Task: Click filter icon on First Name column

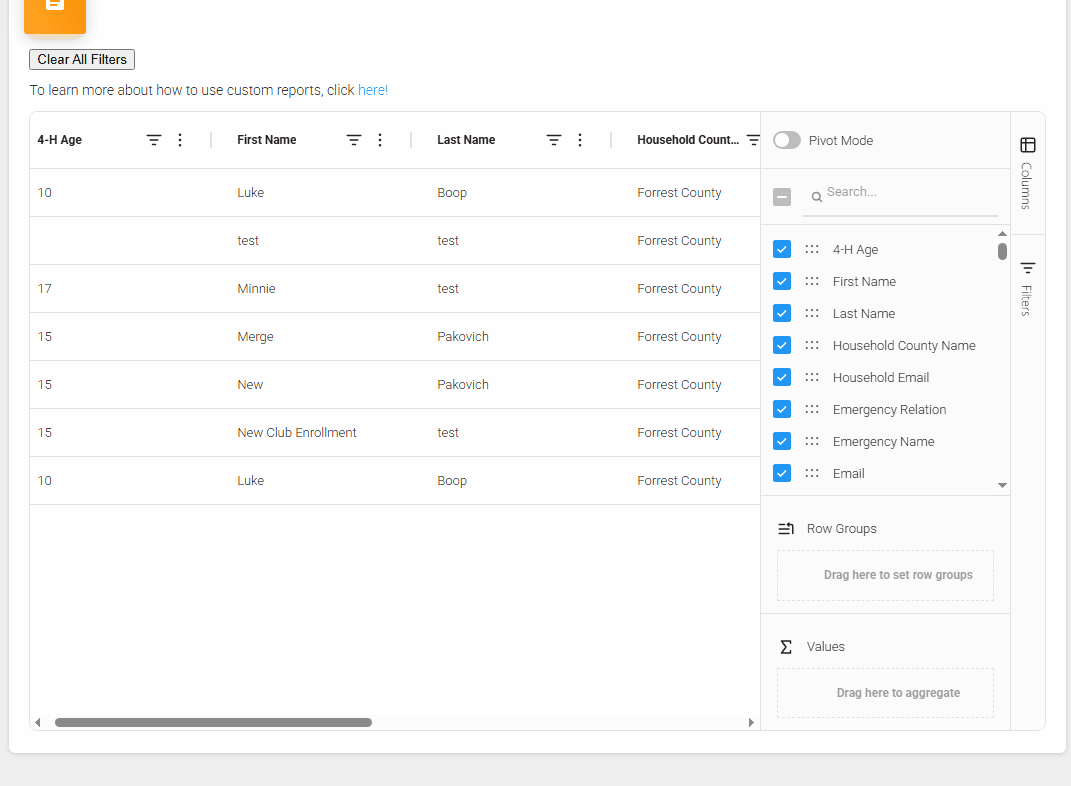Action: tap(354, 140)
